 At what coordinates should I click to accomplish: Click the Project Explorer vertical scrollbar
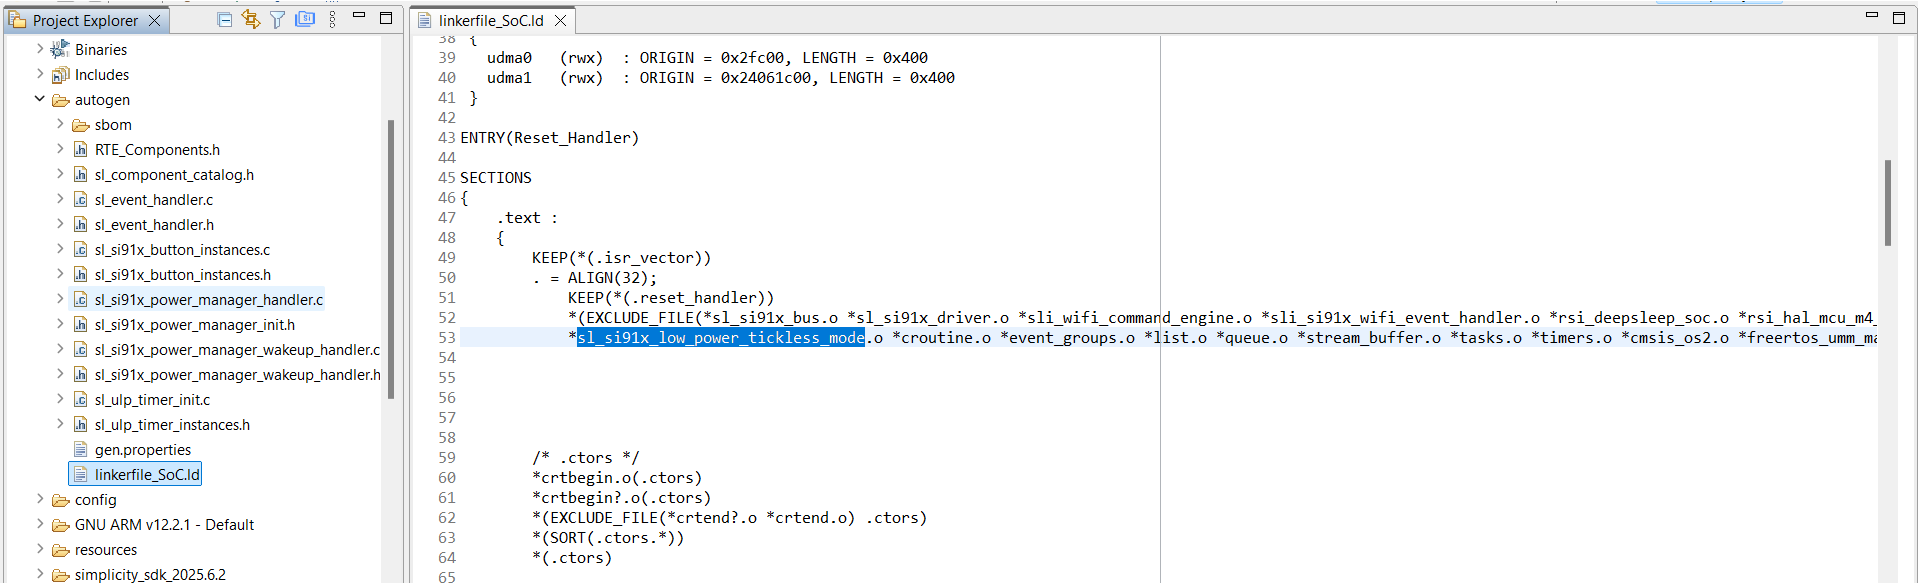coord(391,260)
